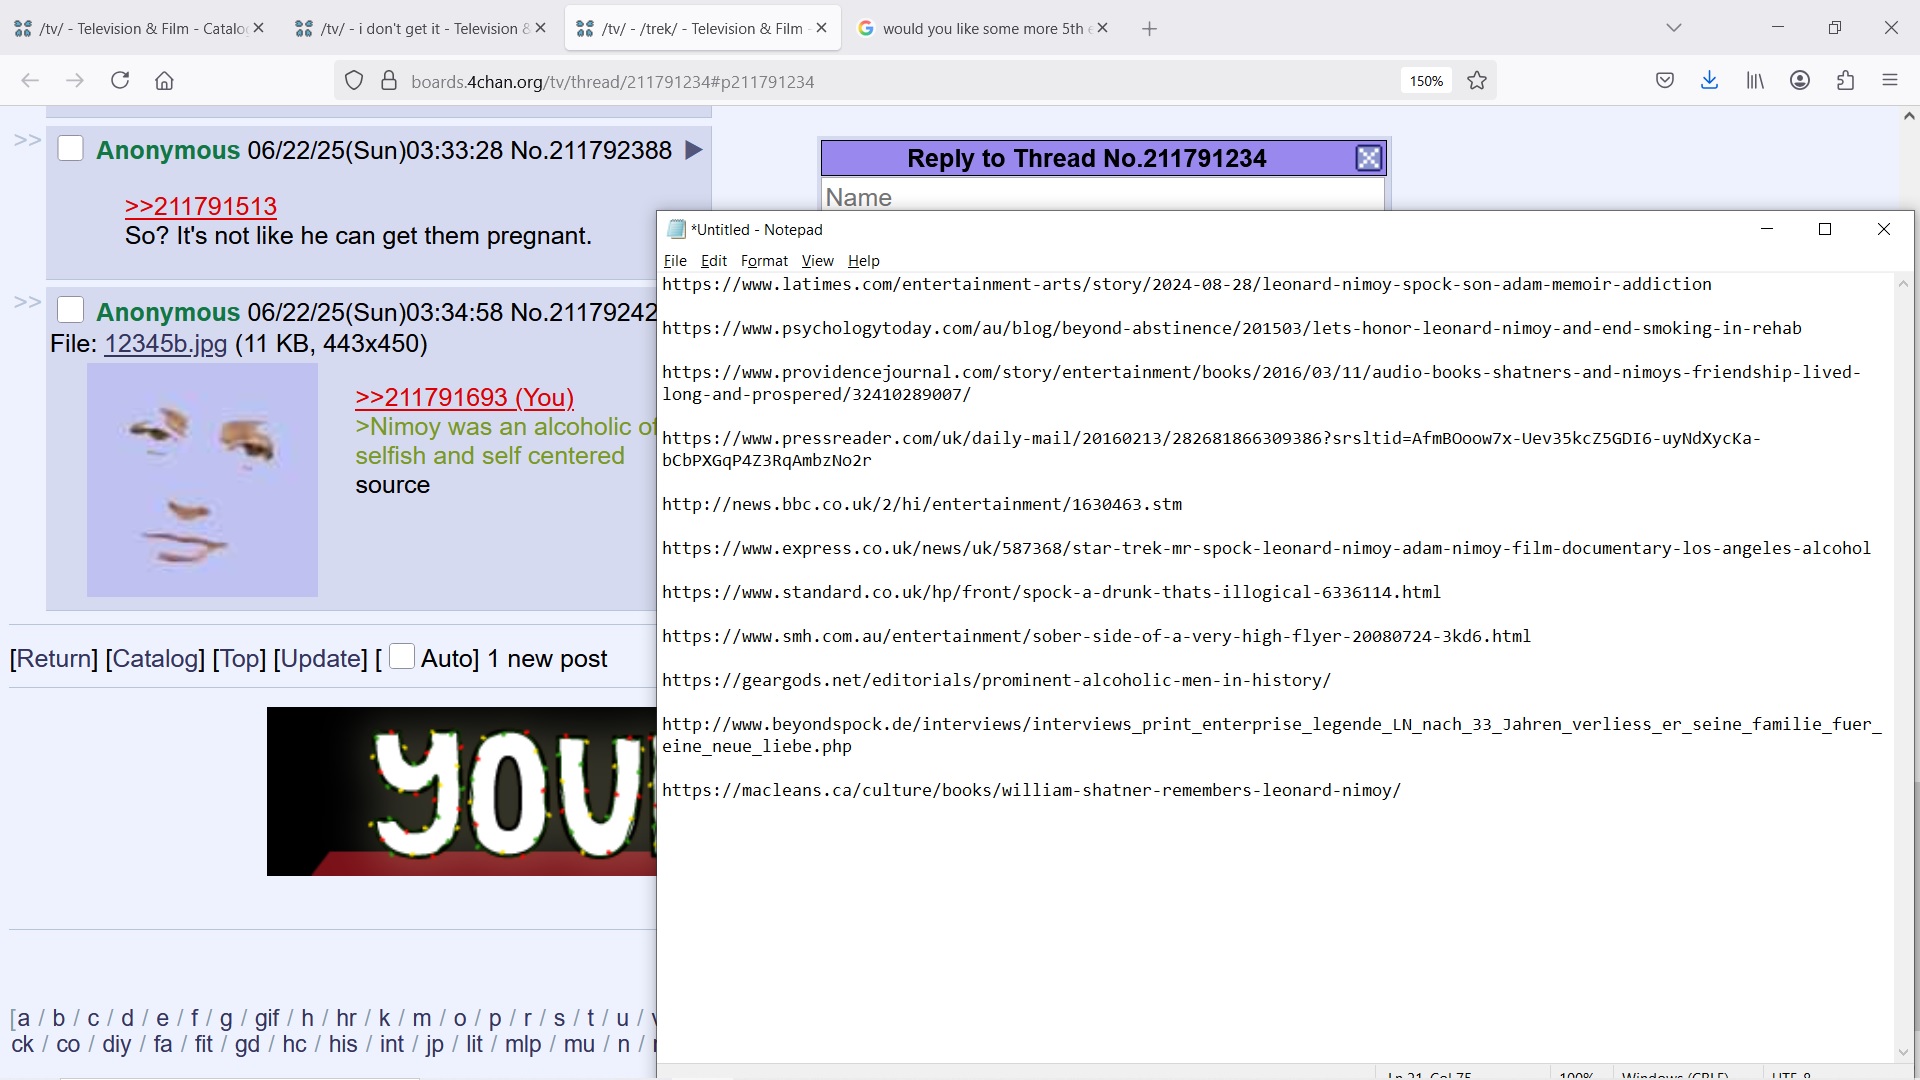
Task: Open the 12345b.jpg file link
Action: click(x=166, y=343)
